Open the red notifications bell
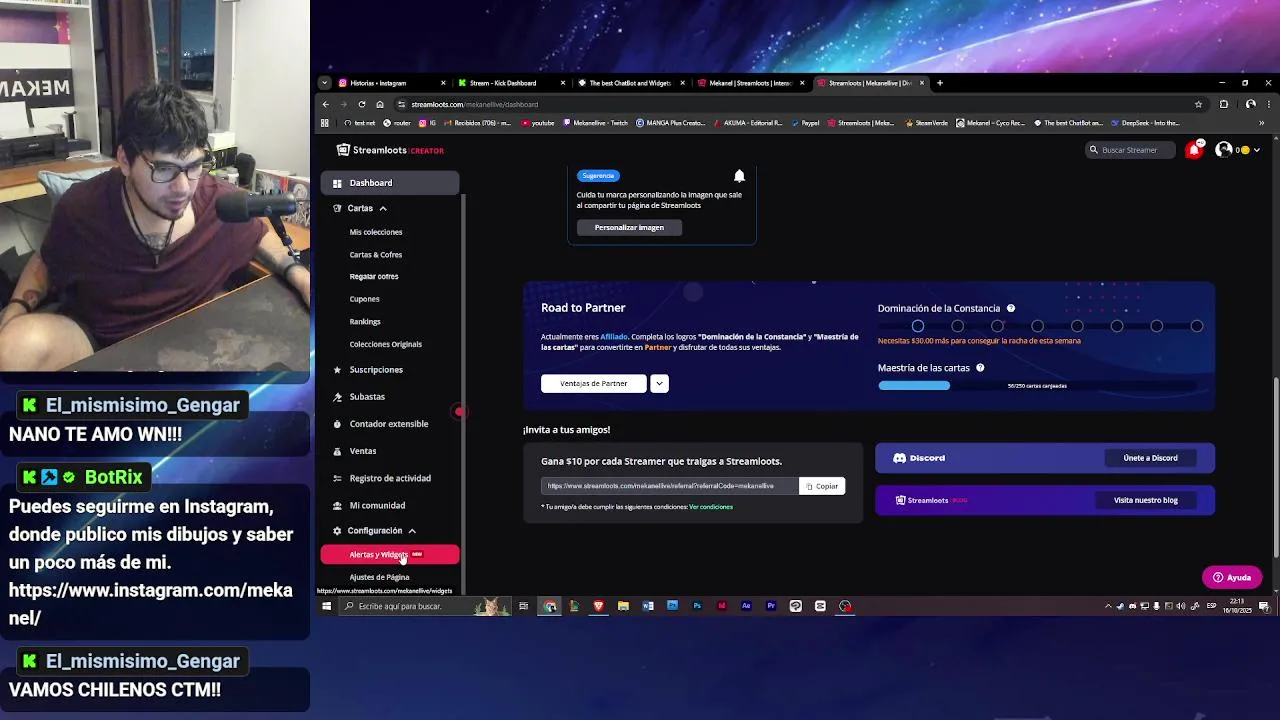The width and height of the screenshot is (1280, 720). tap(1193, 150)
